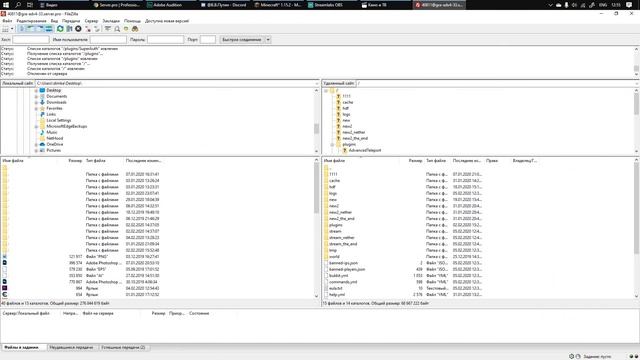Click the disconnect from server icon
640x360 pixels.
point(88,29)
